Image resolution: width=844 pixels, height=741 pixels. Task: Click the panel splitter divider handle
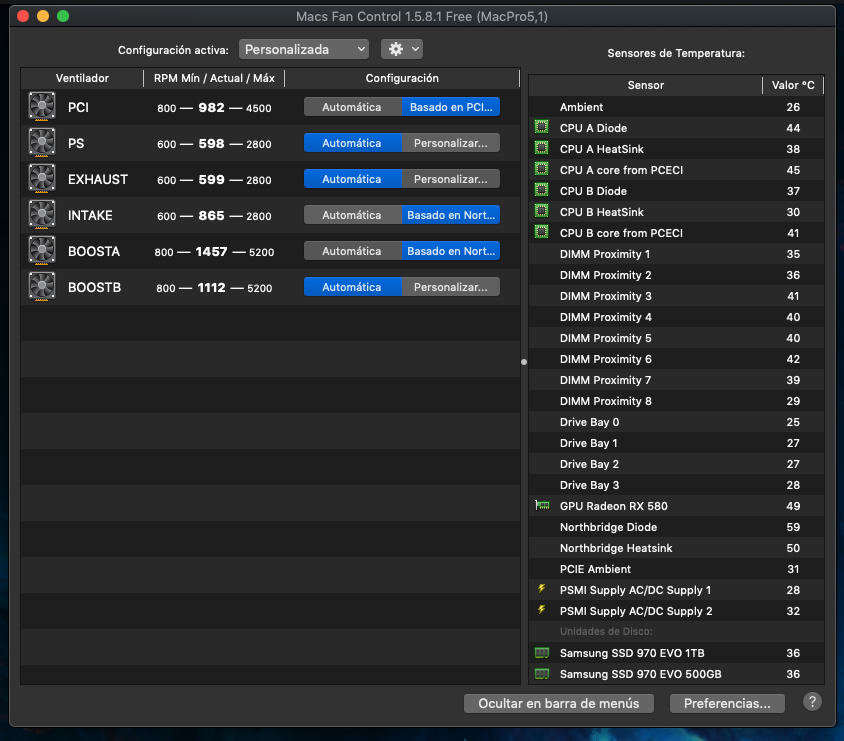pyautogui.click(x=524, y=363)
